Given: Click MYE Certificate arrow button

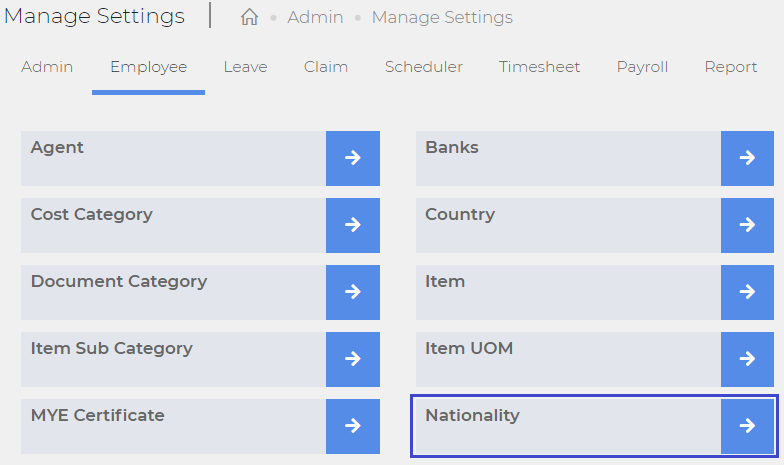Looking at the screenshot, I should click(353, 426).
